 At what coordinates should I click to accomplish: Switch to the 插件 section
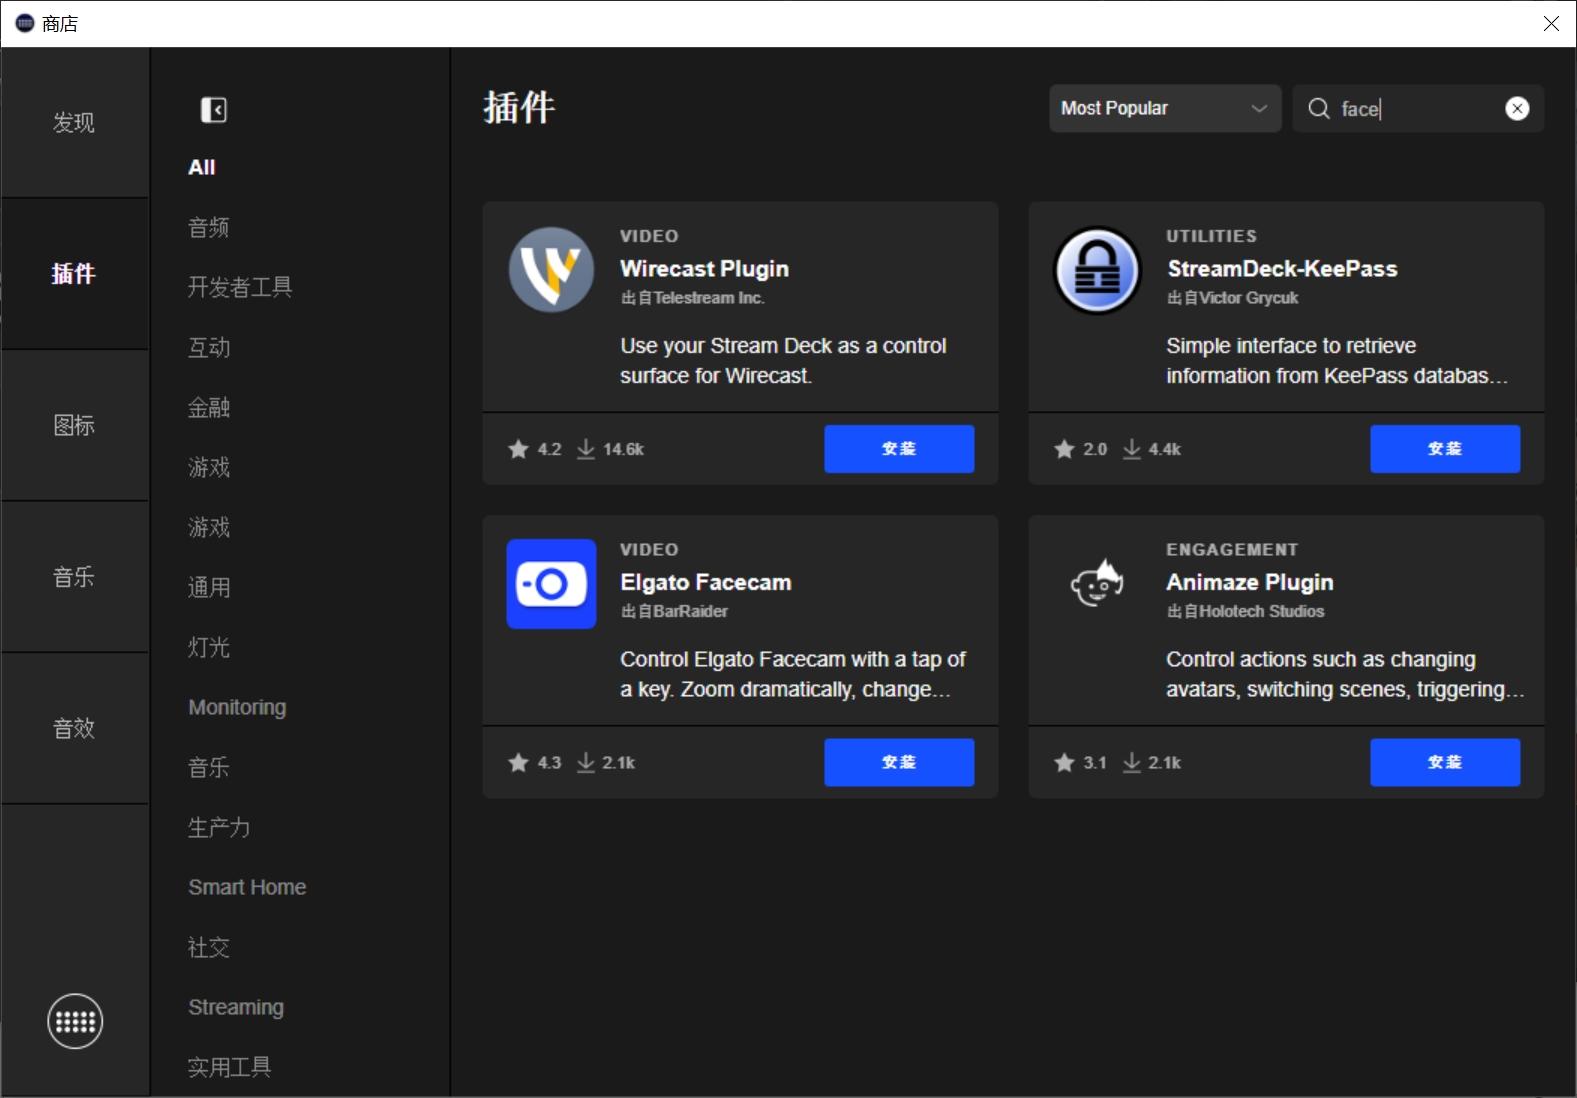[75, 273]
